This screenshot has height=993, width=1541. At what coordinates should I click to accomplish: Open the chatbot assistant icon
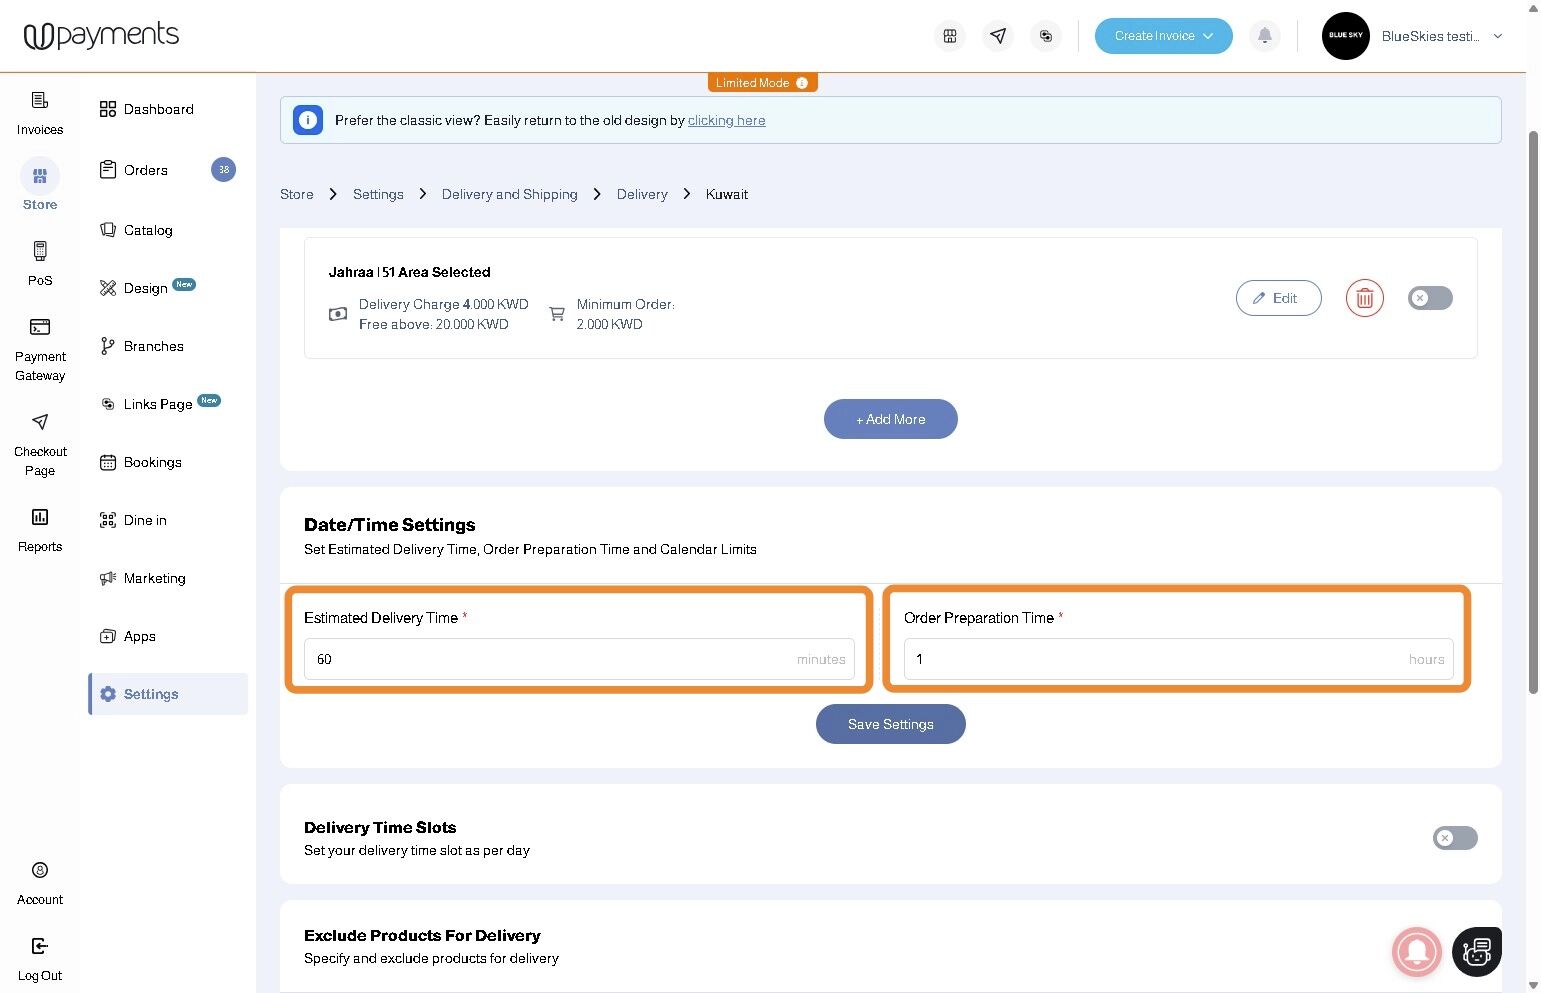coord(1476,951)
